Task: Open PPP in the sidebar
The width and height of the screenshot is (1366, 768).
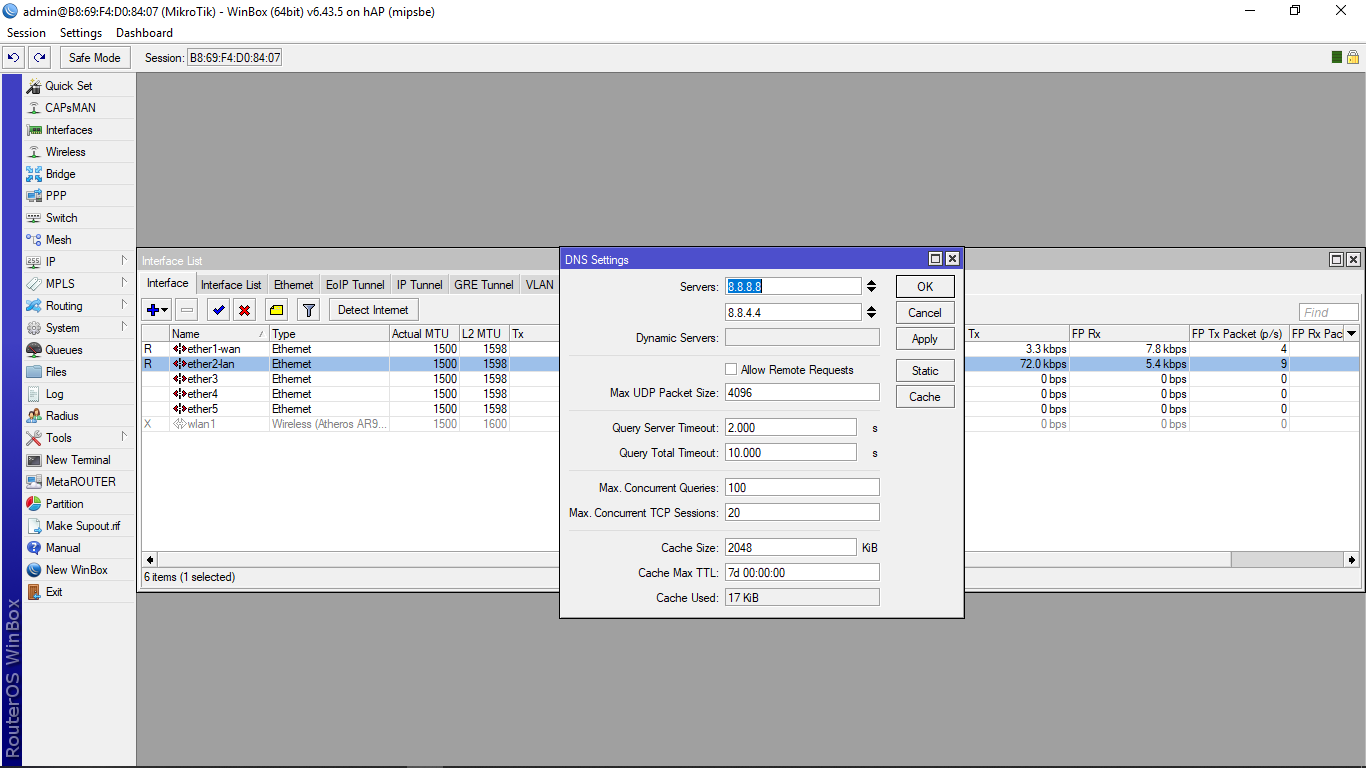Action: (x=79, y=196)
